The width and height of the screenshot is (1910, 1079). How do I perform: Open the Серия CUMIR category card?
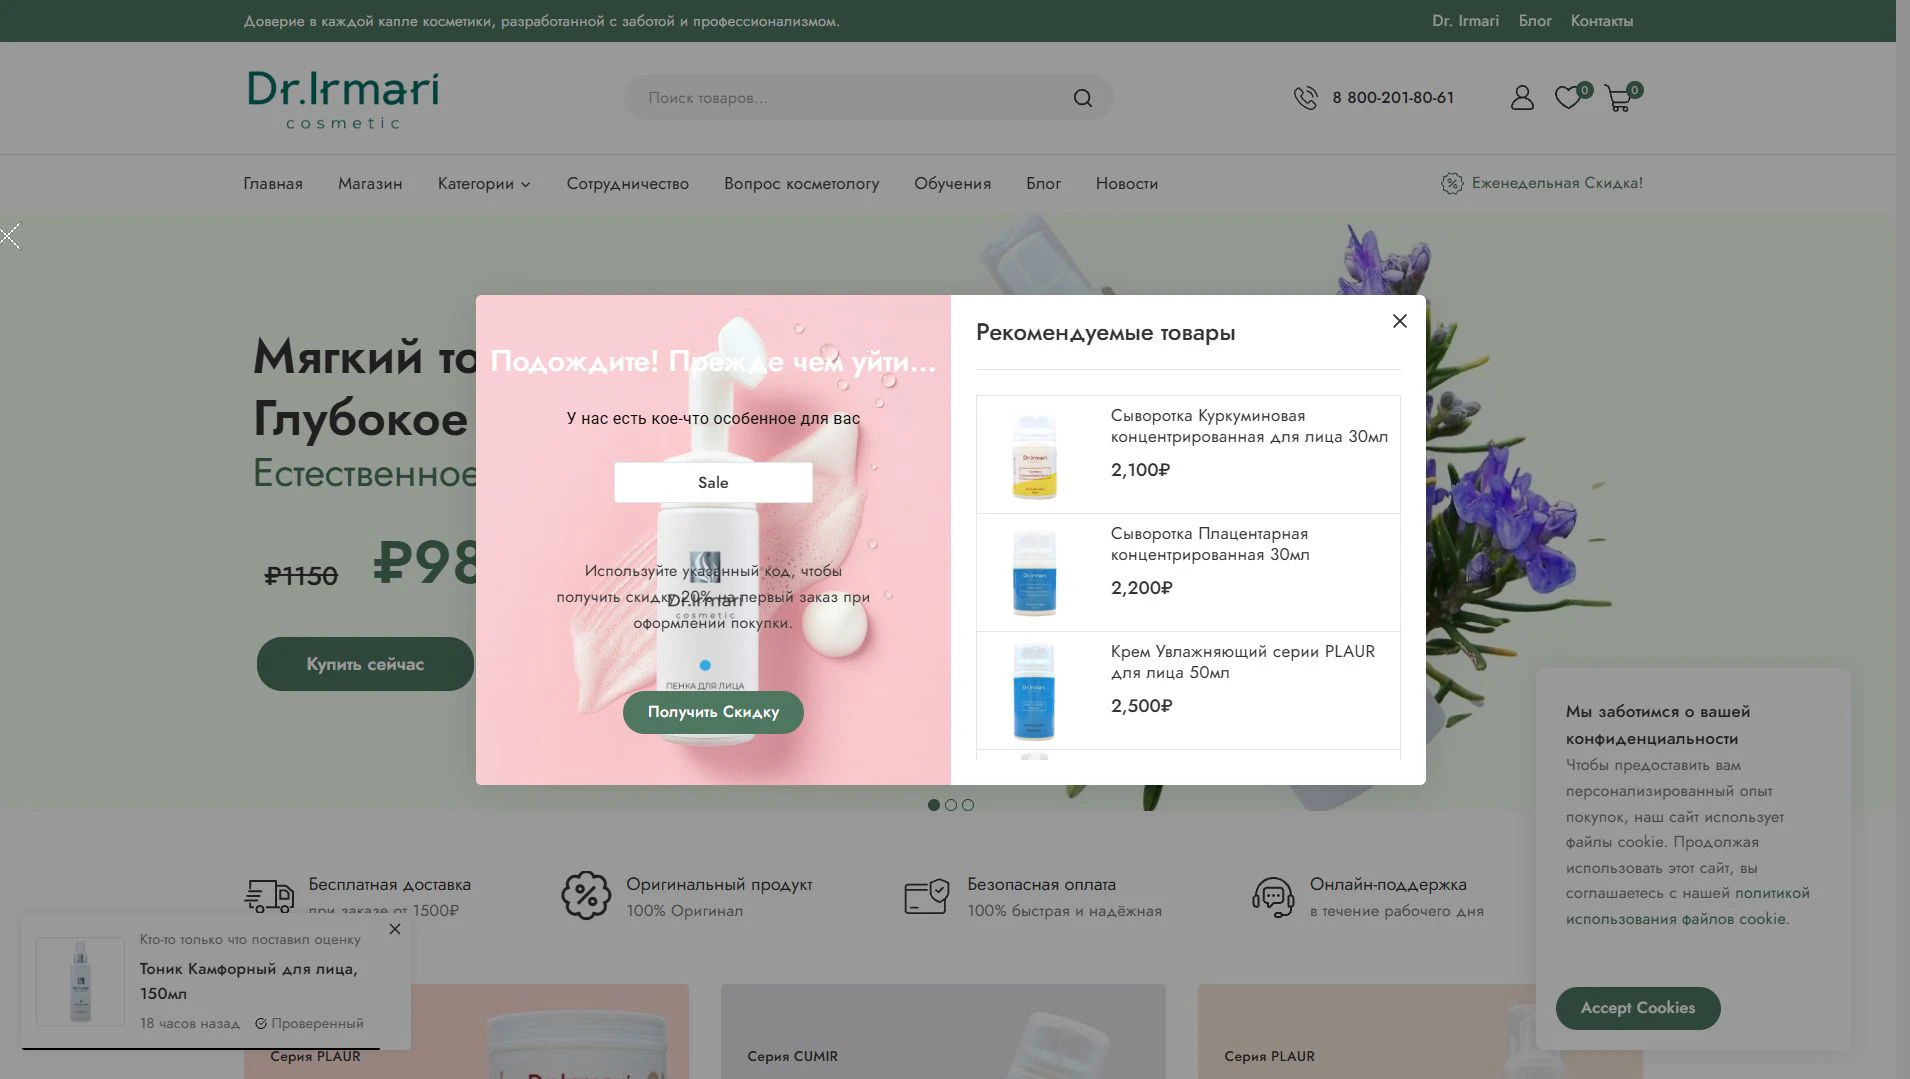click(x=943, y=1031)
